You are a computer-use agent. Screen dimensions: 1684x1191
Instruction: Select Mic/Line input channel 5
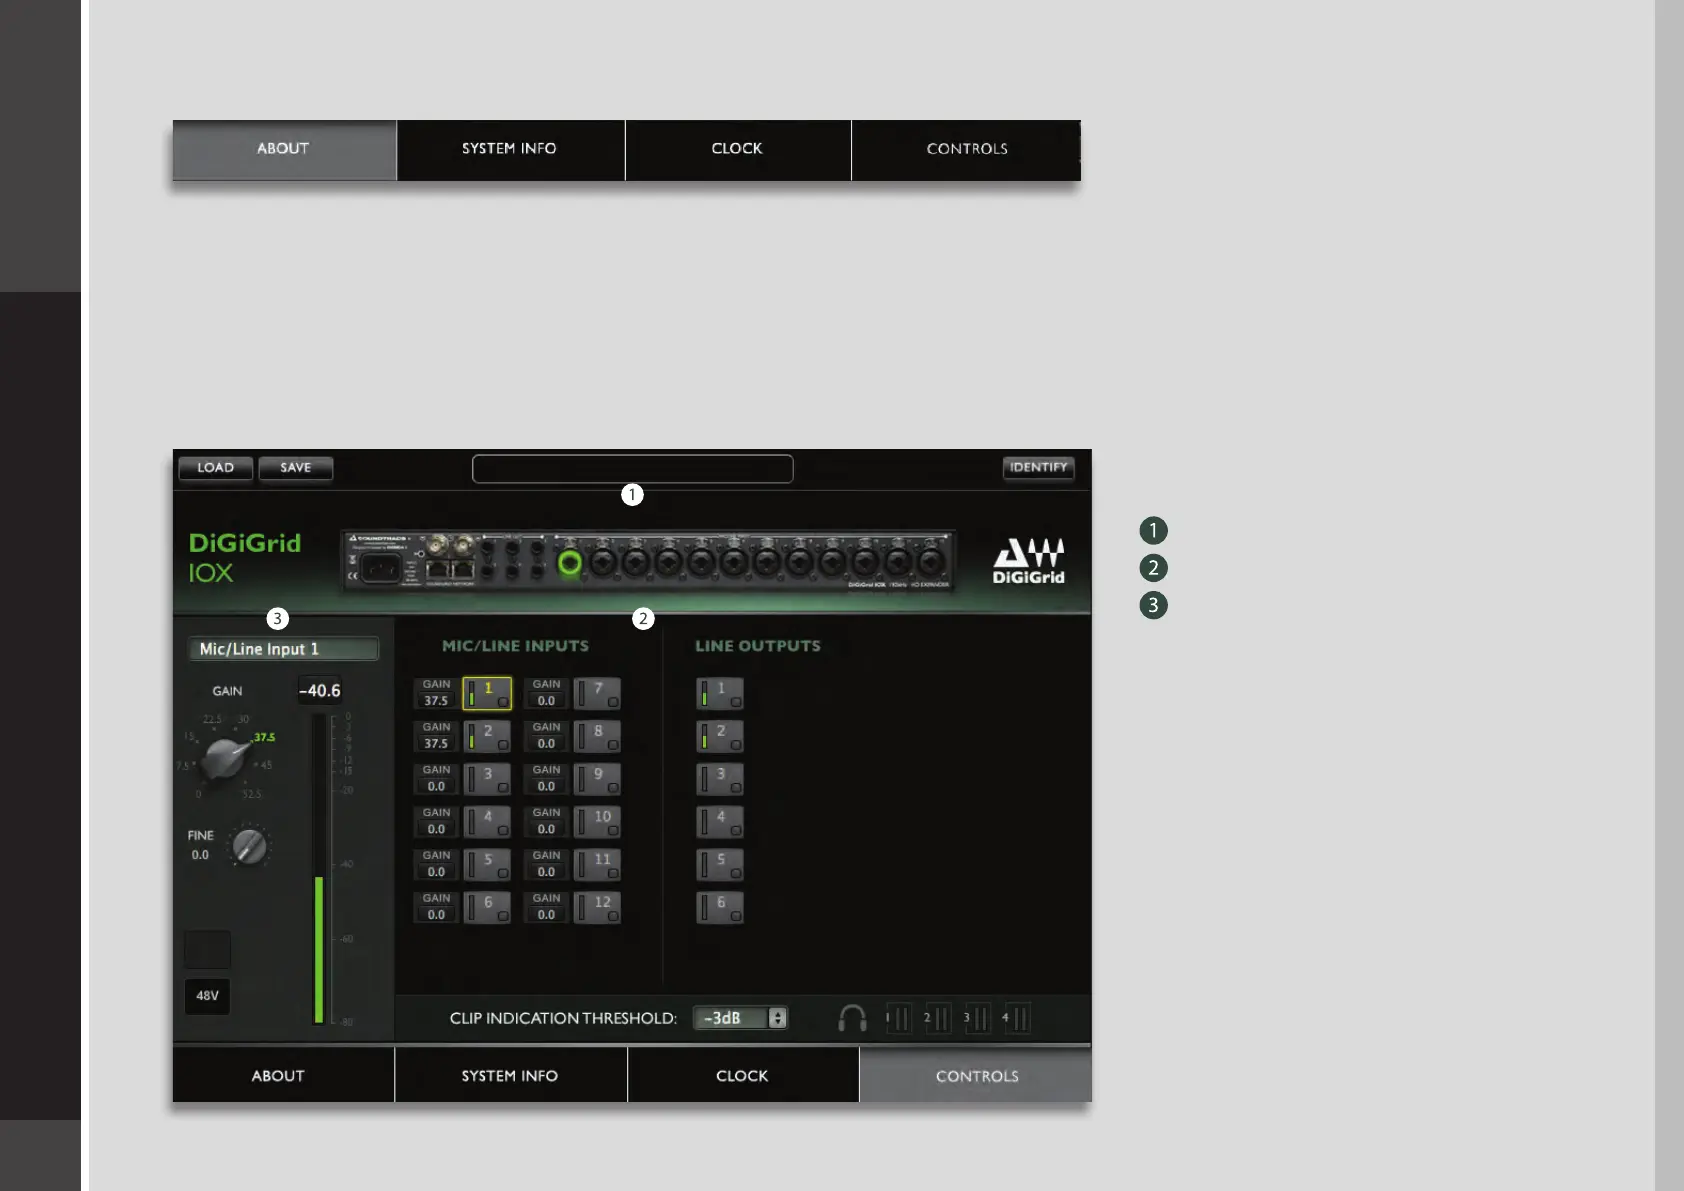487,865
